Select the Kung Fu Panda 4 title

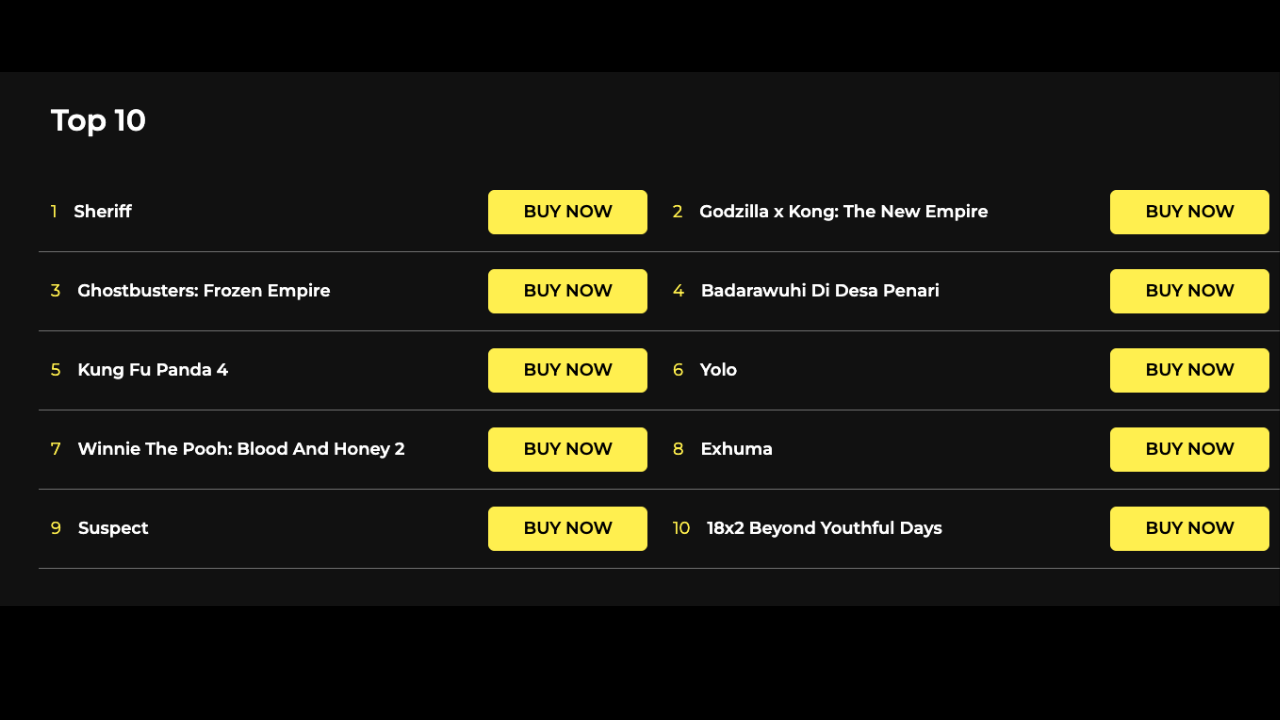[153, 369]
